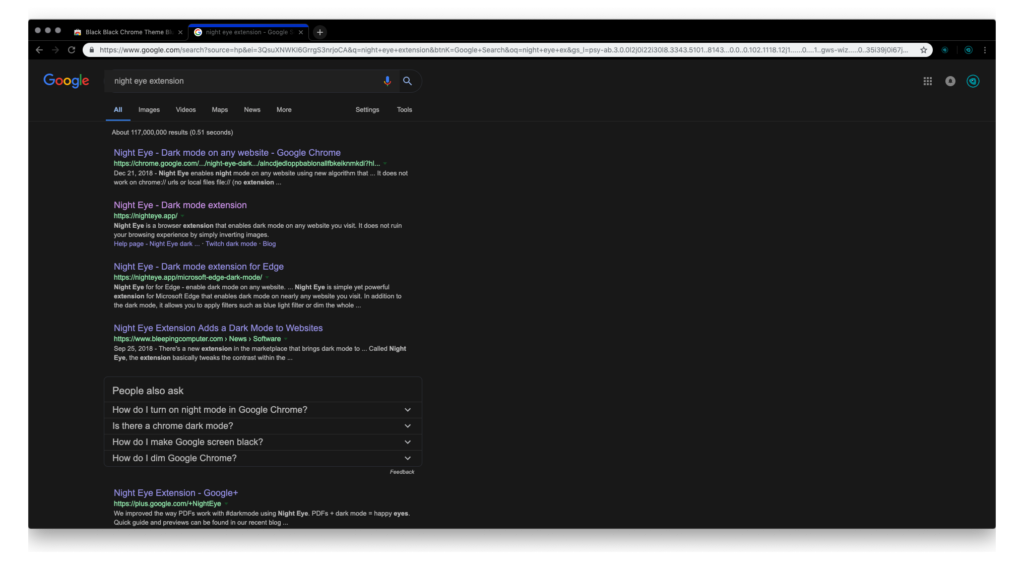Click the padlock icon in address bar
This screenshot has width=1024, height=566.
[x=91, y=50]
